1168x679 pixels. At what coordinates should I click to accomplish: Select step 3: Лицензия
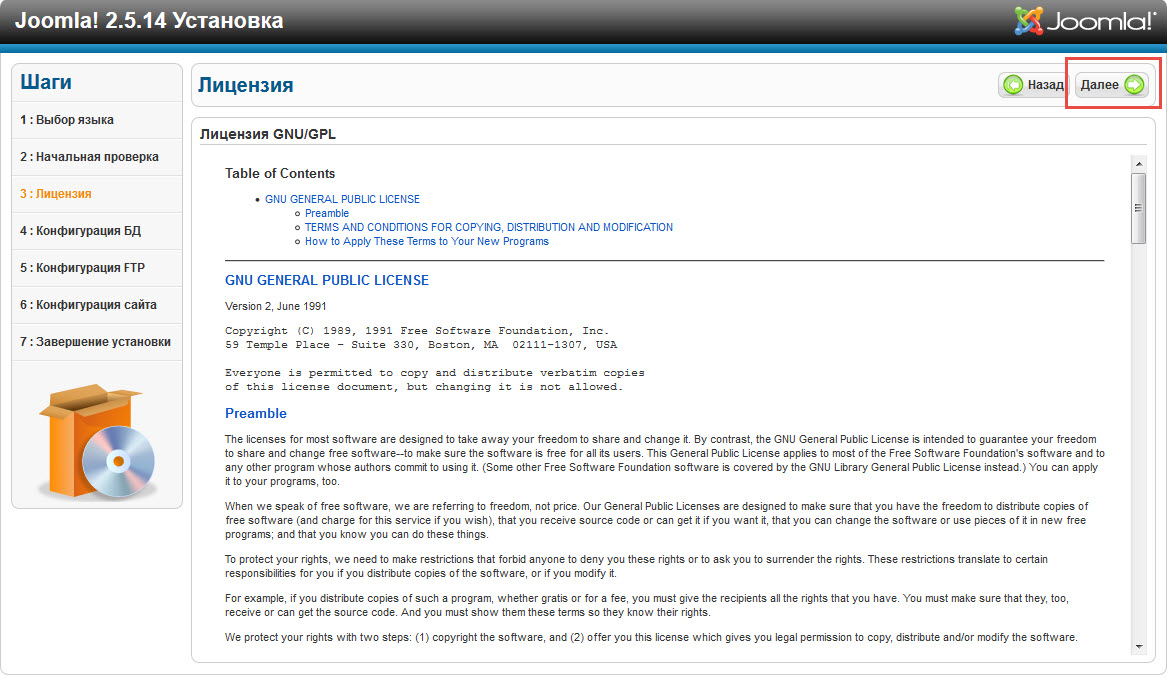pyautogui.click(x=97, y=194)
